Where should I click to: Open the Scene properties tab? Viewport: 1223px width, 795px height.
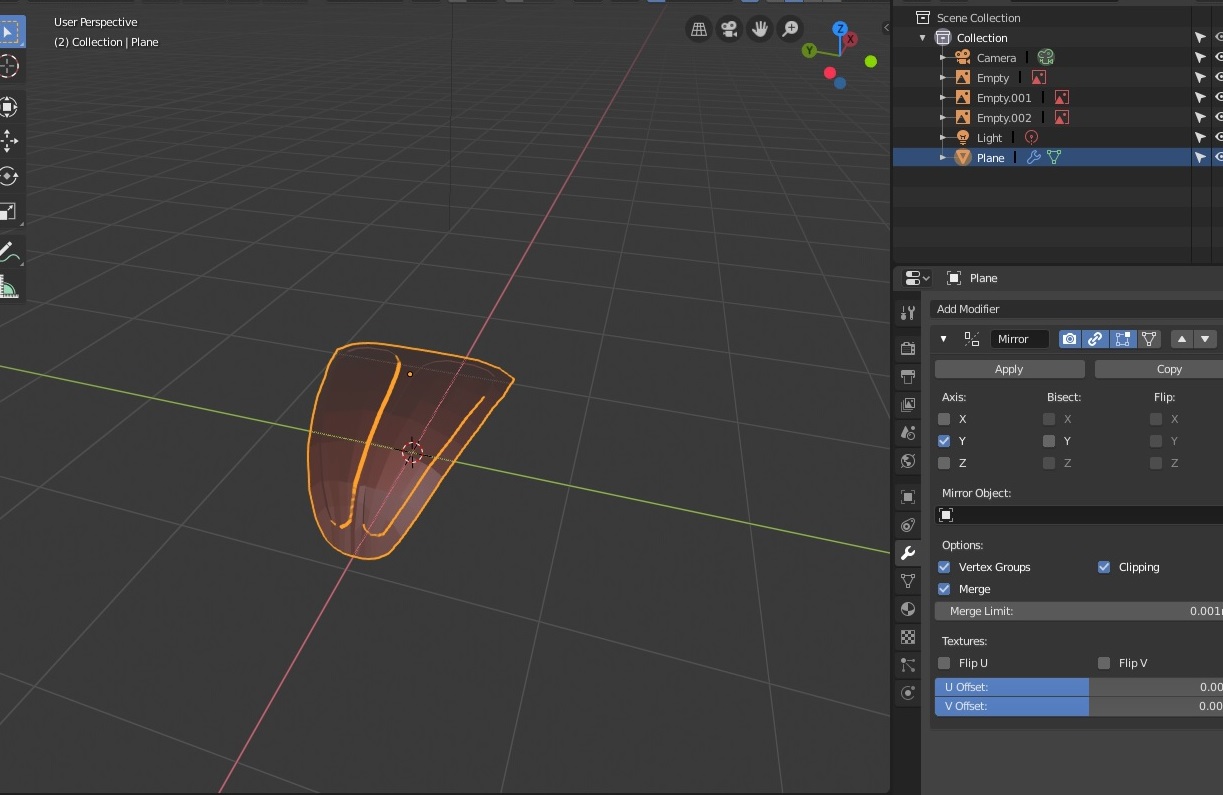[x=908, y=433]
